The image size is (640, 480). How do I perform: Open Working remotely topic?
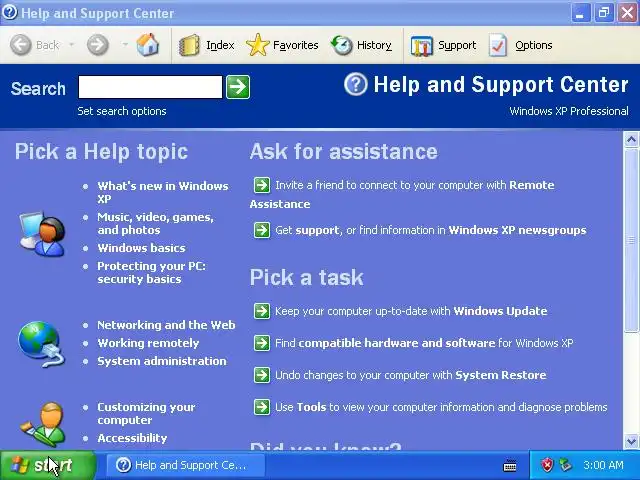coord(148,343)
